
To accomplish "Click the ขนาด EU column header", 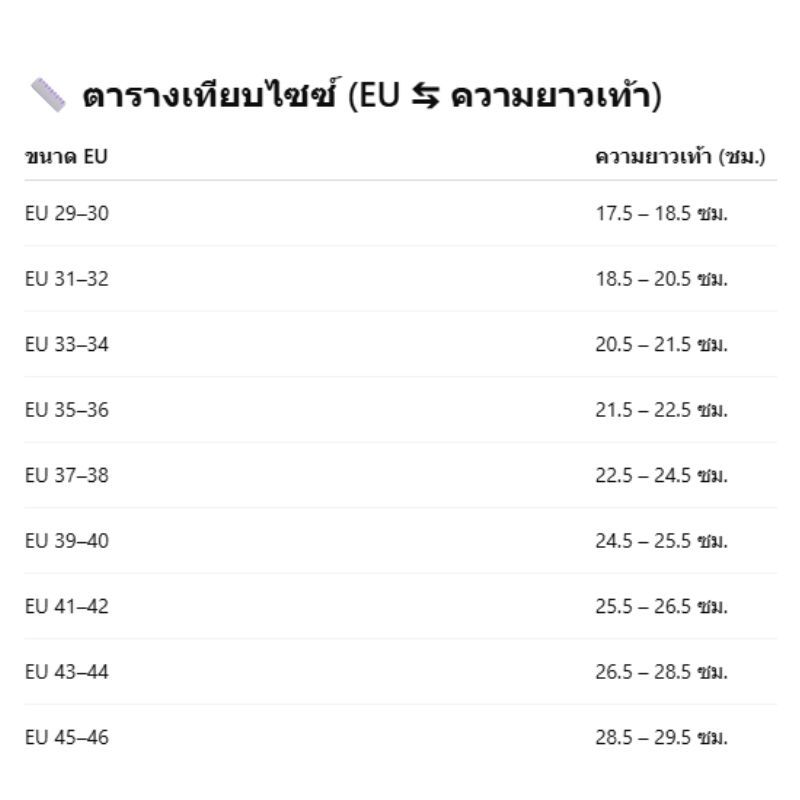I will [66, 156].
